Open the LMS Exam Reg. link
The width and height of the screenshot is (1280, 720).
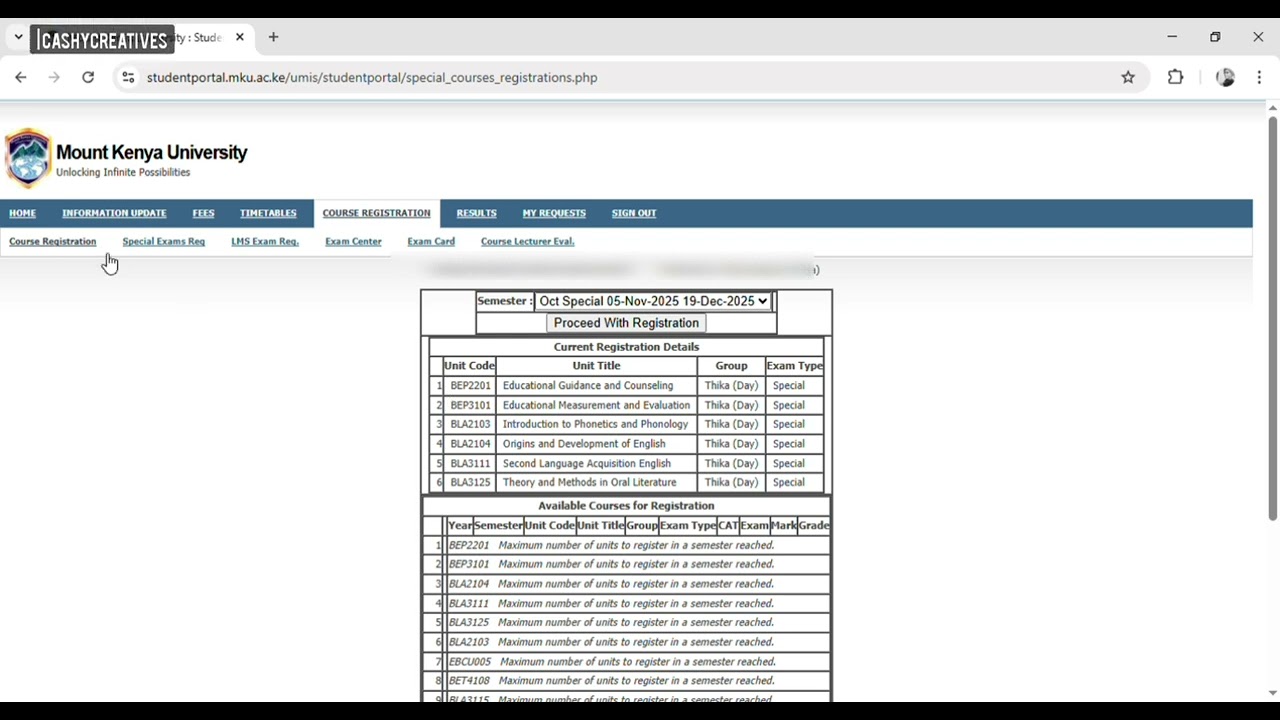[265, 241]
